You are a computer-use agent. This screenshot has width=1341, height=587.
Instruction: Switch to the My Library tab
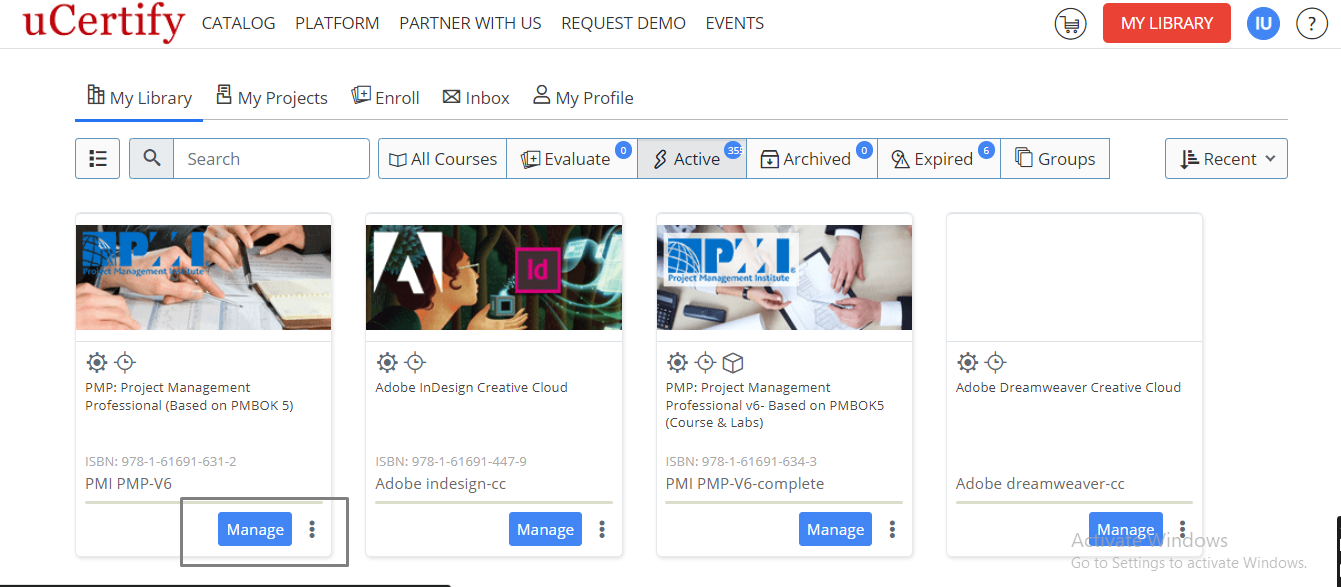pos(139,97)
